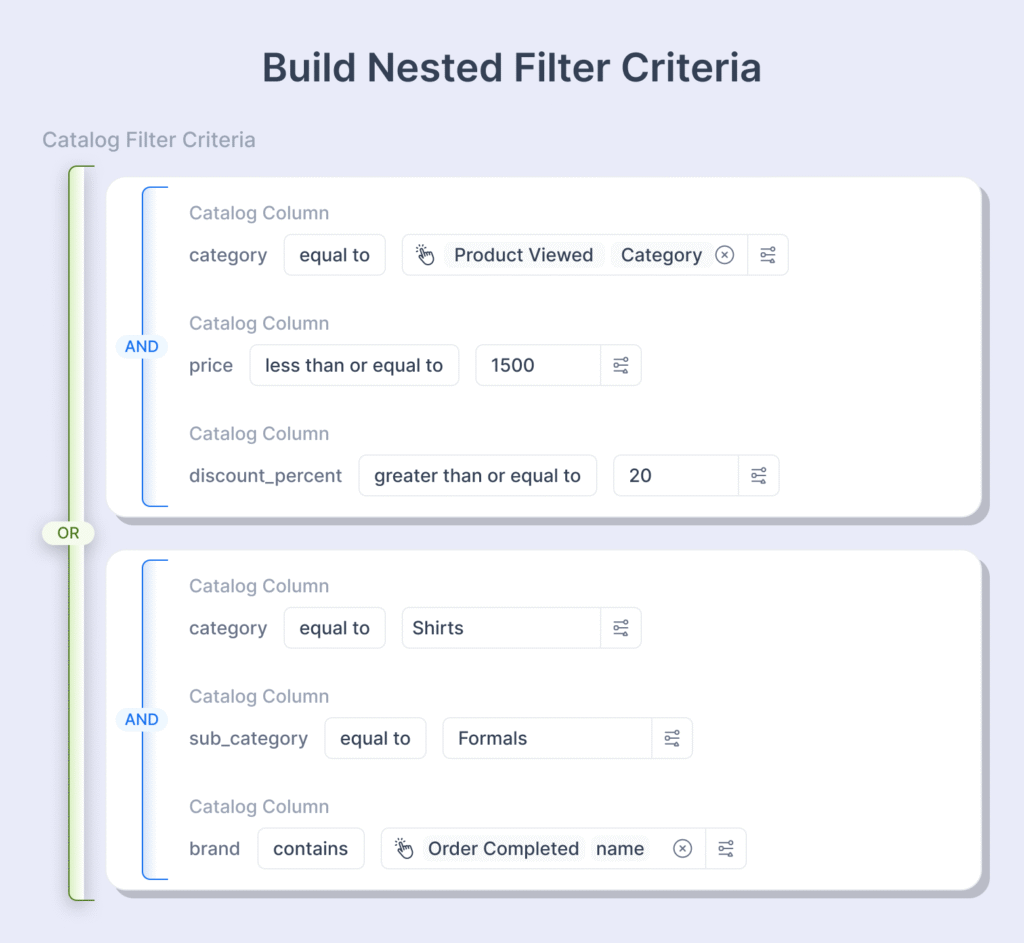The height and width of the screenshot is (943, 1024).
Task: Open the 'contains' operator dropdown for brand
Action: [x=310, y=849]
